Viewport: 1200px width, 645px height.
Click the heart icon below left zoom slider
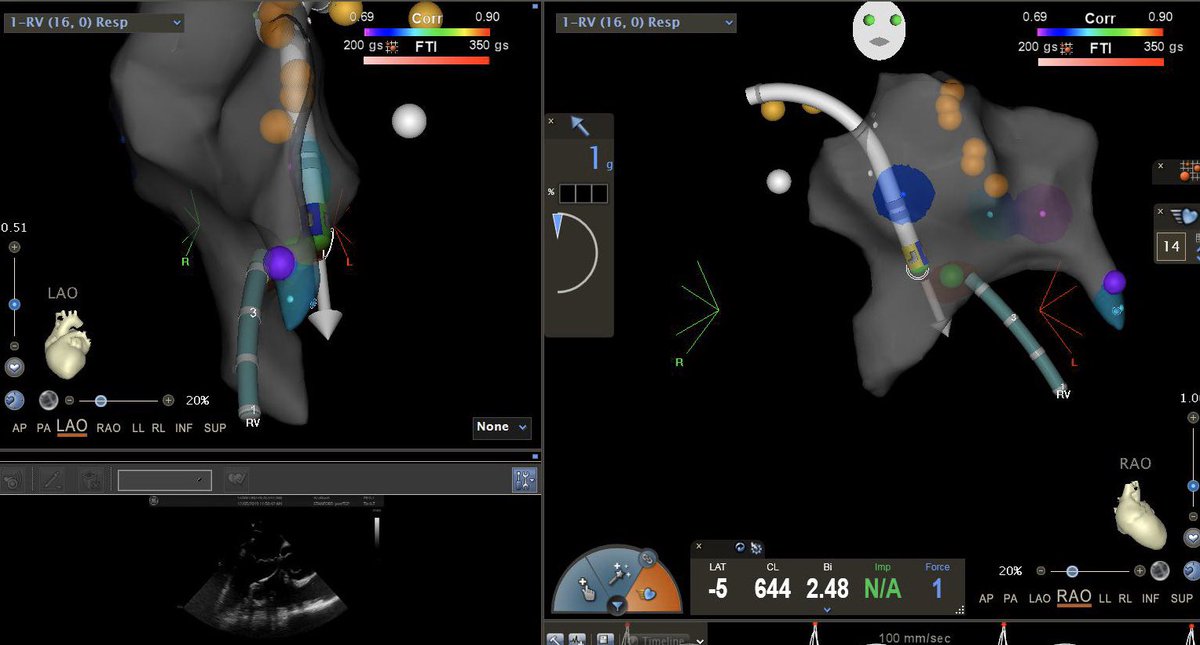14,368
